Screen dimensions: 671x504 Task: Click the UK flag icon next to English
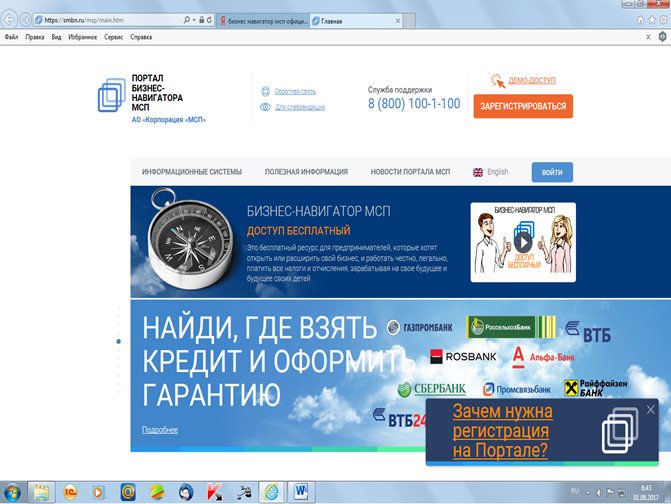click(x=478, y=172)
